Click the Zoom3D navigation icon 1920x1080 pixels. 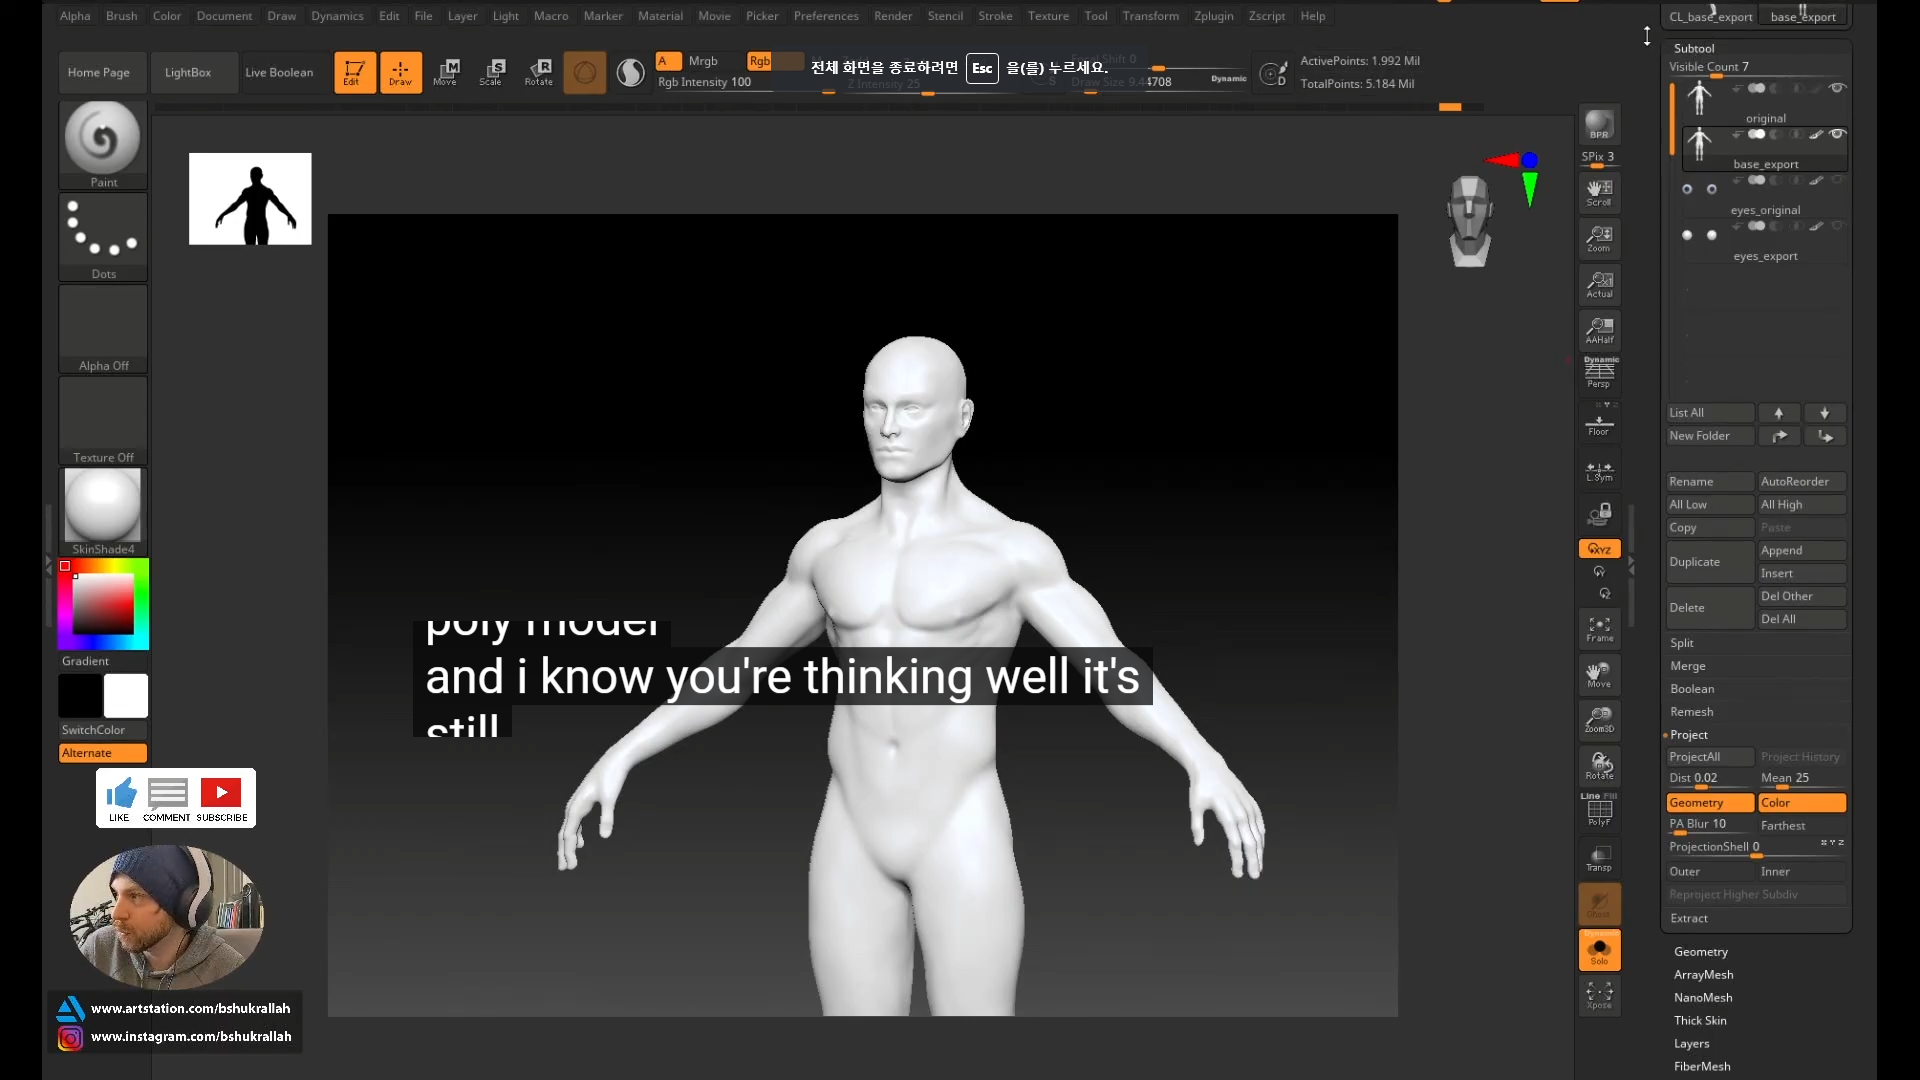pos(1599,719)
